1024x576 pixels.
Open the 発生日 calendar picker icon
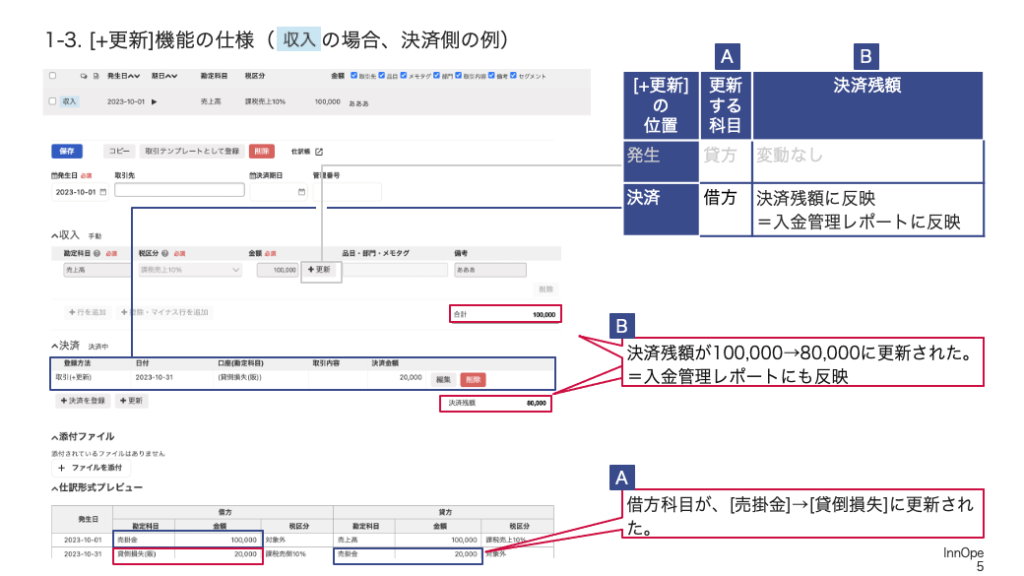tap(103, 192)
